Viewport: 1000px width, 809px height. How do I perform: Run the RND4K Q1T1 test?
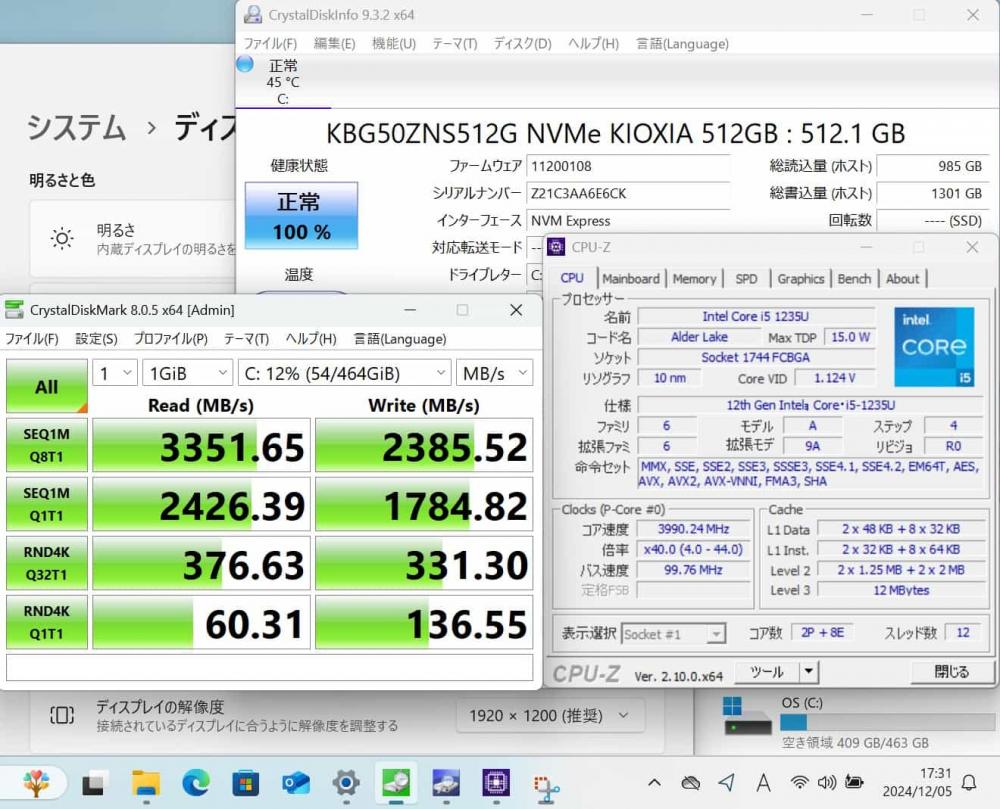click(47, 622)
